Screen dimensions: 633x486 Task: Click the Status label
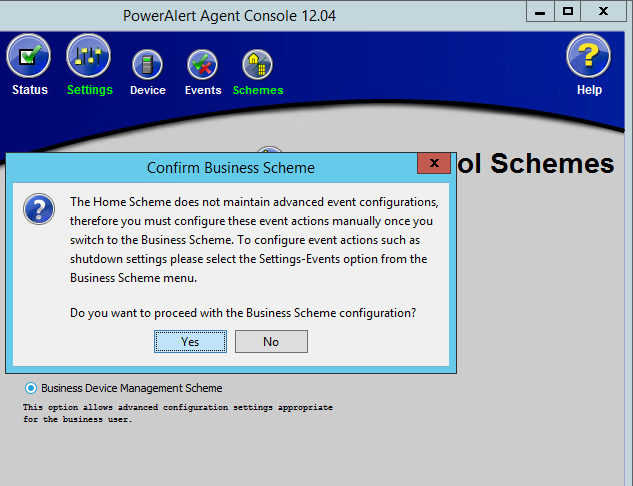click(x=30, y=90)
